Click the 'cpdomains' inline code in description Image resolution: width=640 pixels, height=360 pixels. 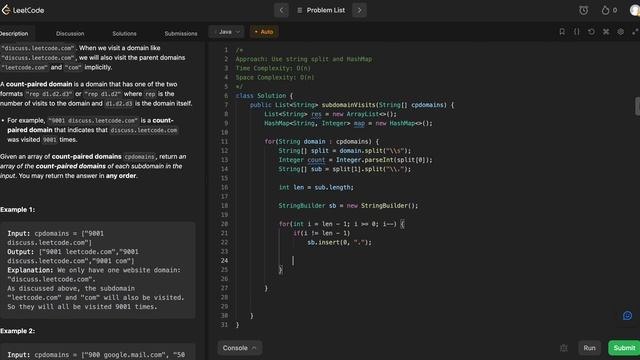click(x=140, y=157)
